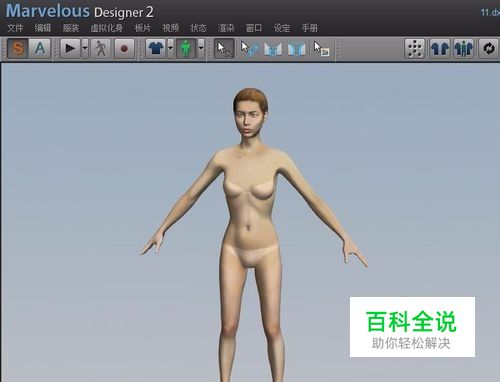Toggle the green avatar display icon
This screenshot has height=382, width=500.
point(186,49)
